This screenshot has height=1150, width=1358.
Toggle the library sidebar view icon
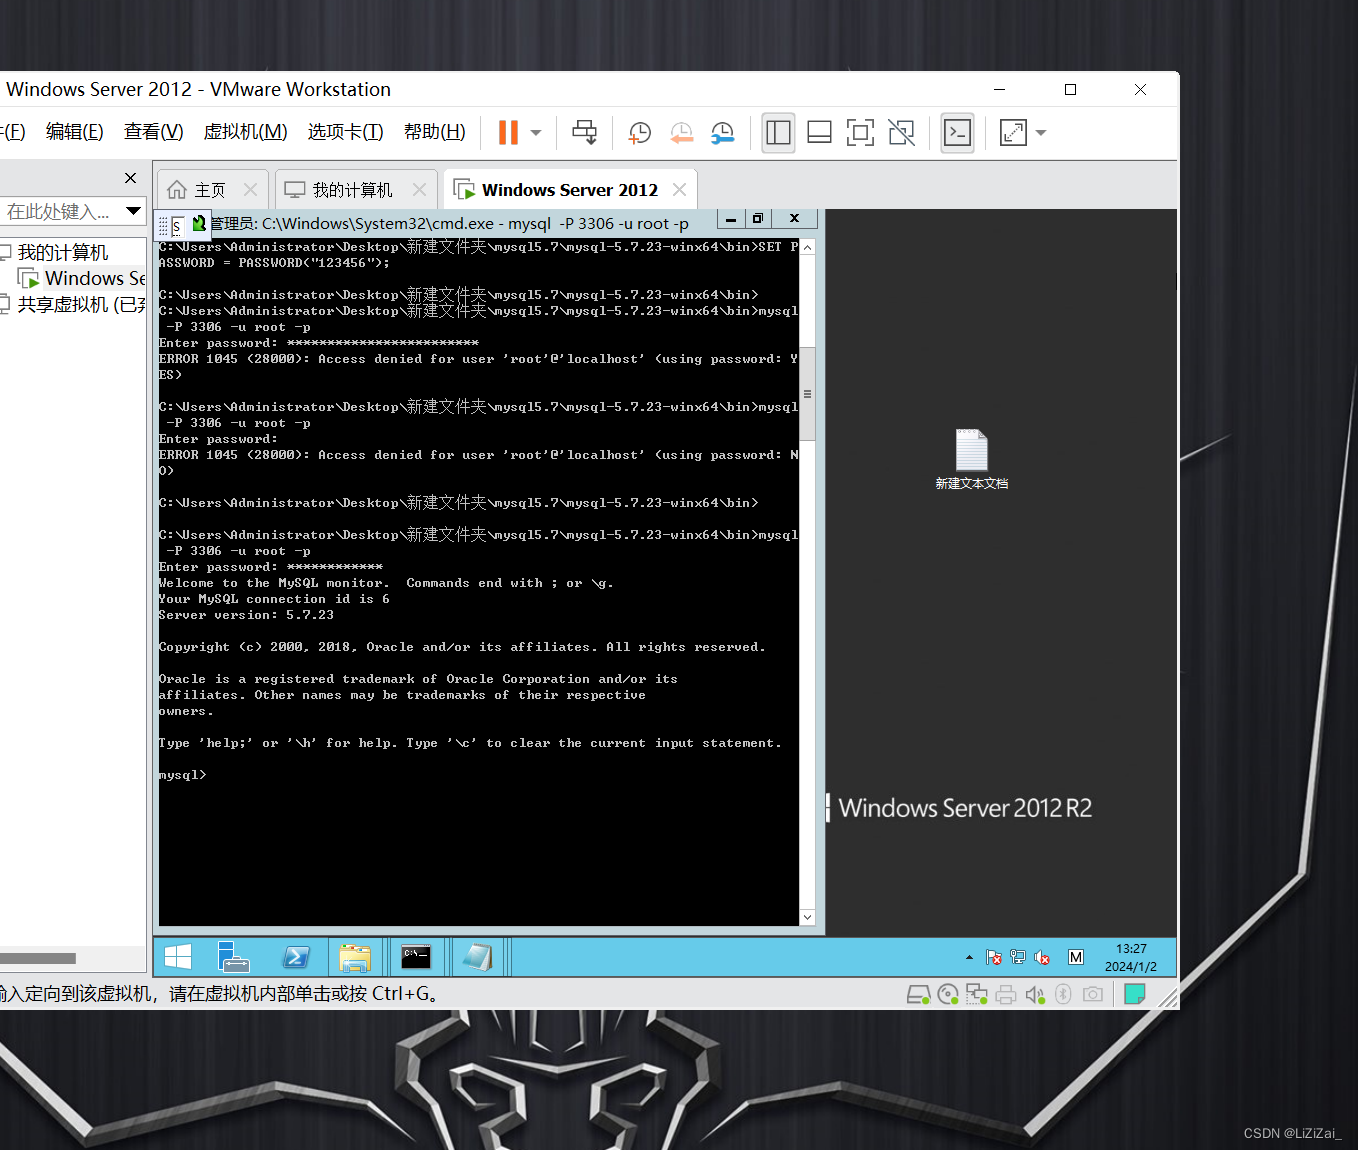[x=778, y=132]
